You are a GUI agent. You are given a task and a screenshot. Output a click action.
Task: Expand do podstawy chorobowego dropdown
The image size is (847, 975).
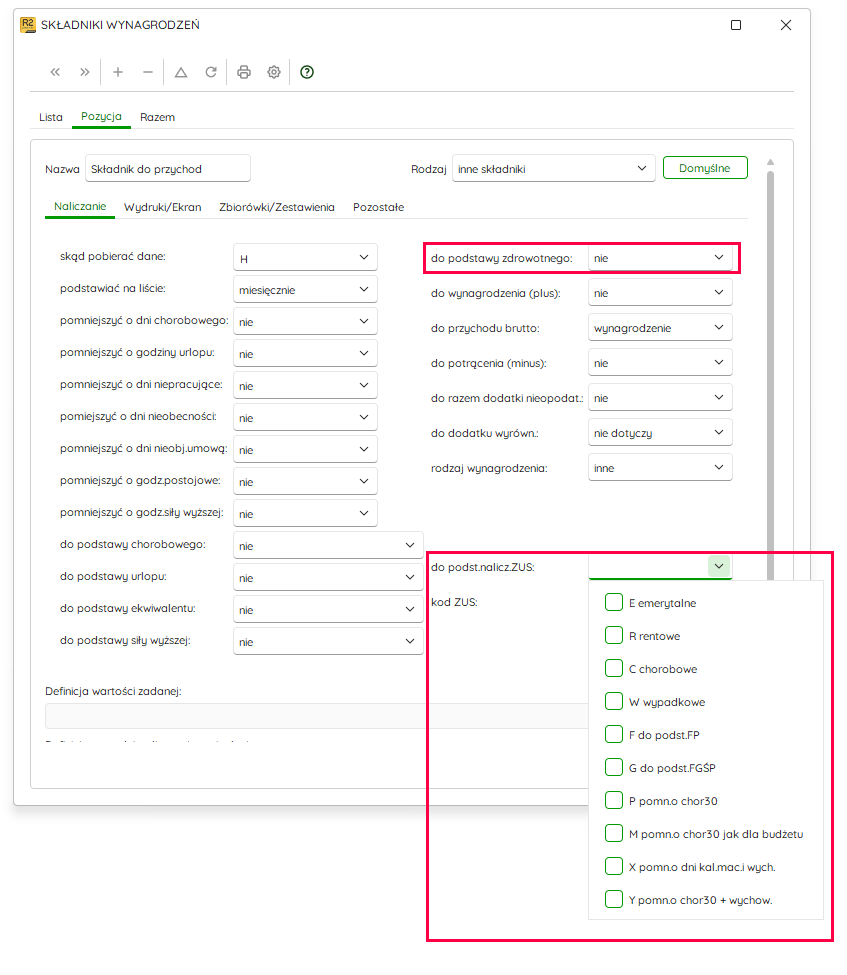click(328, 545)
